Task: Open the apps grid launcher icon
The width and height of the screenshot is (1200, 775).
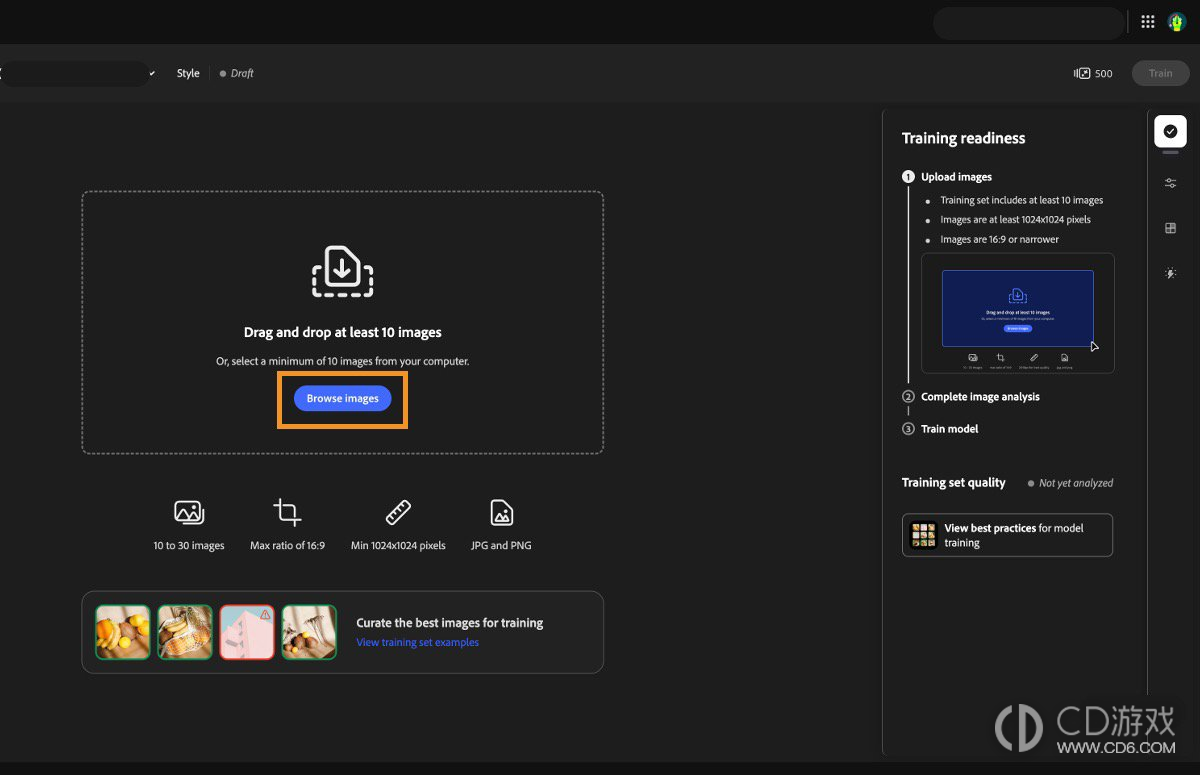Action: click(1148, 22)
